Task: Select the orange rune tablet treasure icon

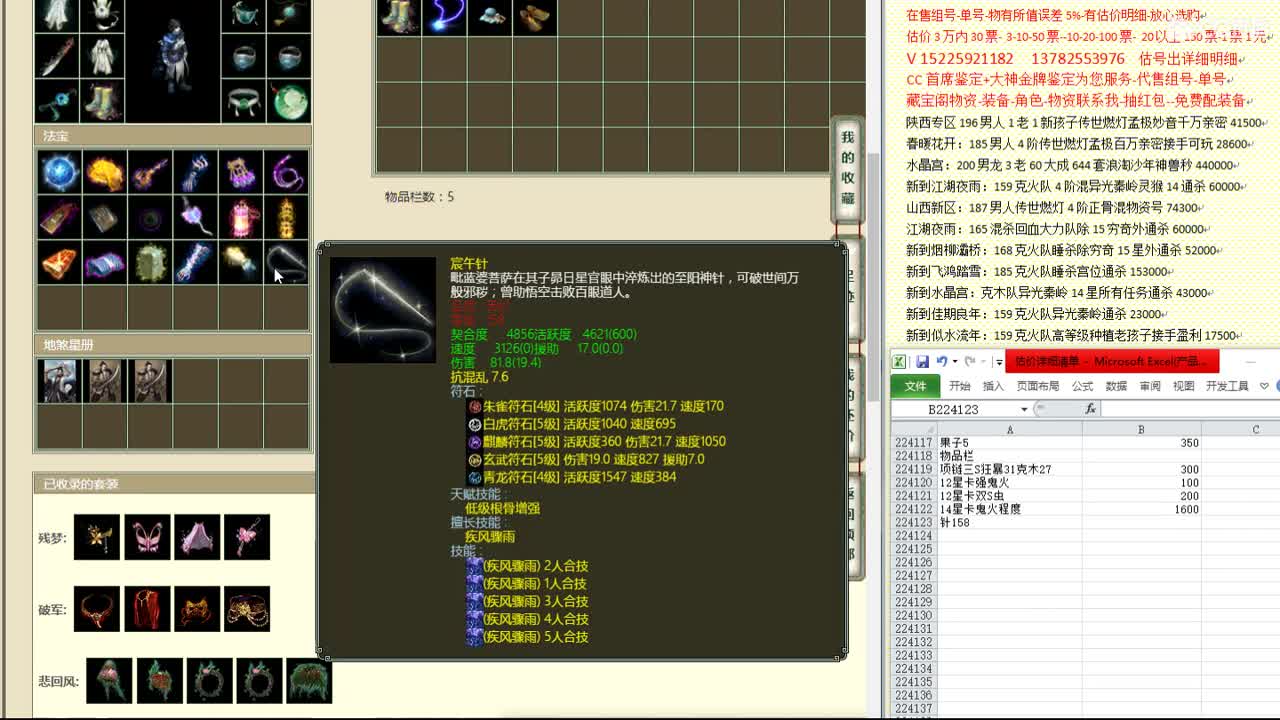Action: [x=60, y=262]
